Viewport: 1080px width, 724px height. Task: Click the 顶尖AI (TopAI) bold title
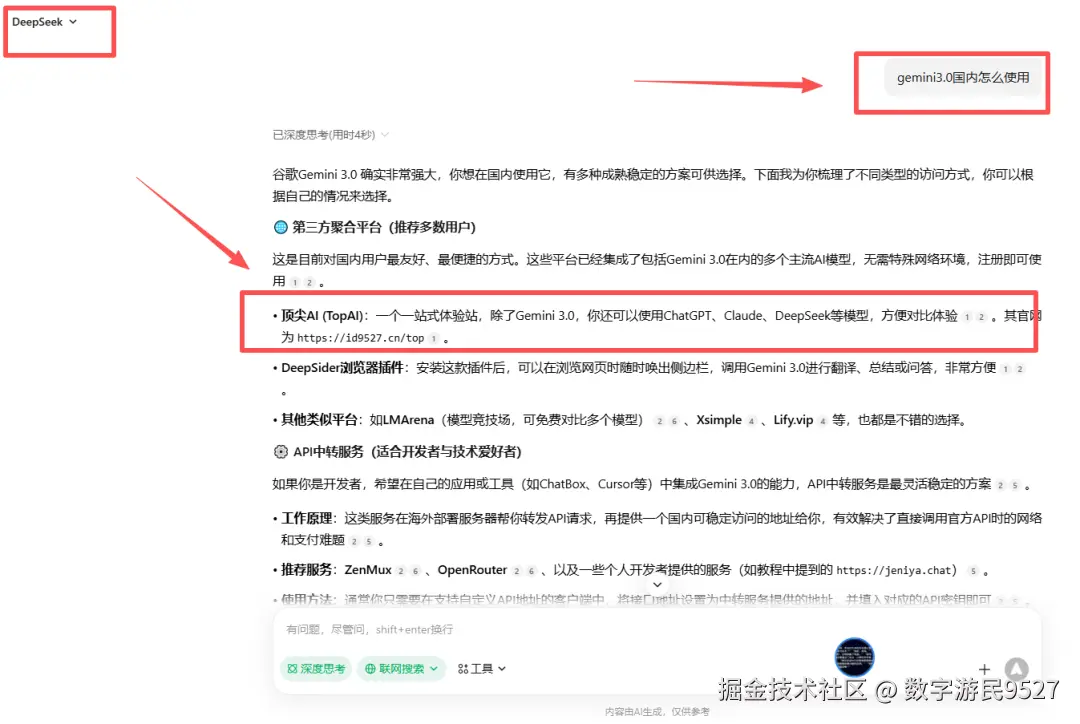tap(322, 316)
